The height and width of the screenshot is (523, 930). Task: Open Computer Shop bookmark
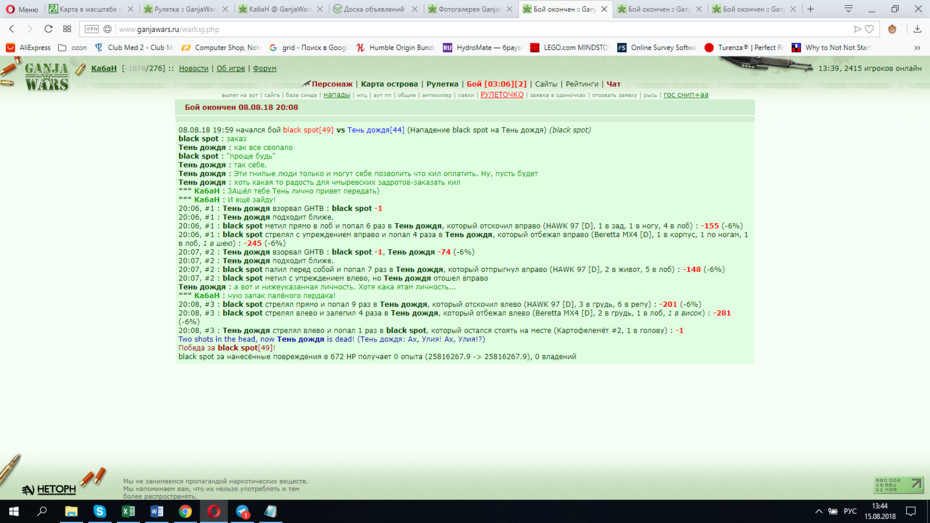[221, 47]
